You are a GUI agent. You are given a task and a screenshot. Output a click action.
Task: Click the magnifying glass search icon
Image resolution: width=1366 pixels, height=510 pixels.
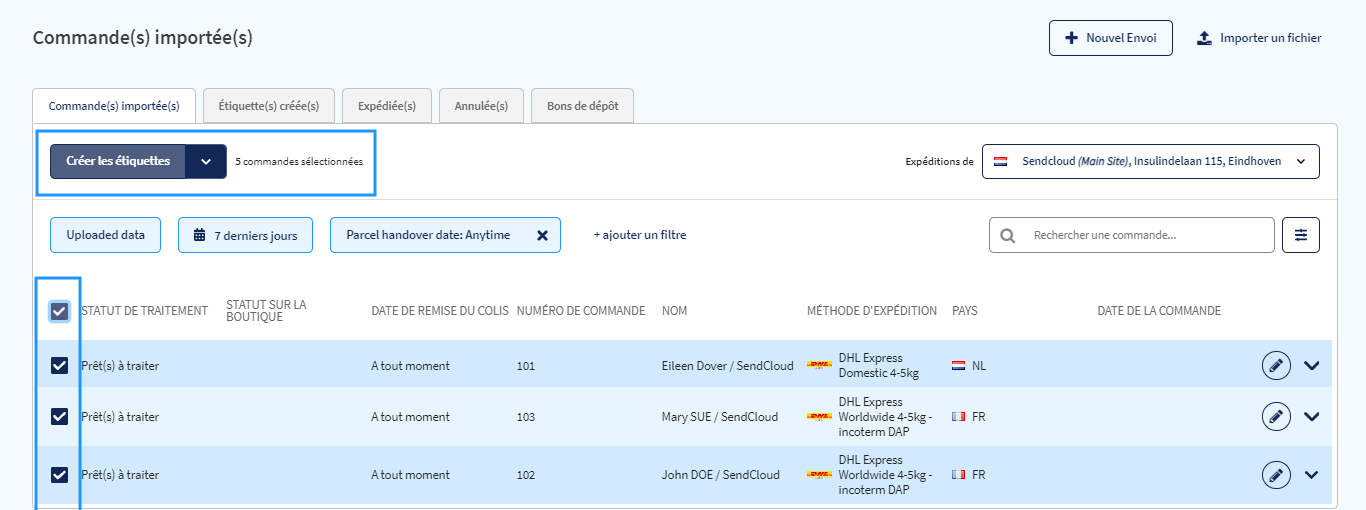1008,236
